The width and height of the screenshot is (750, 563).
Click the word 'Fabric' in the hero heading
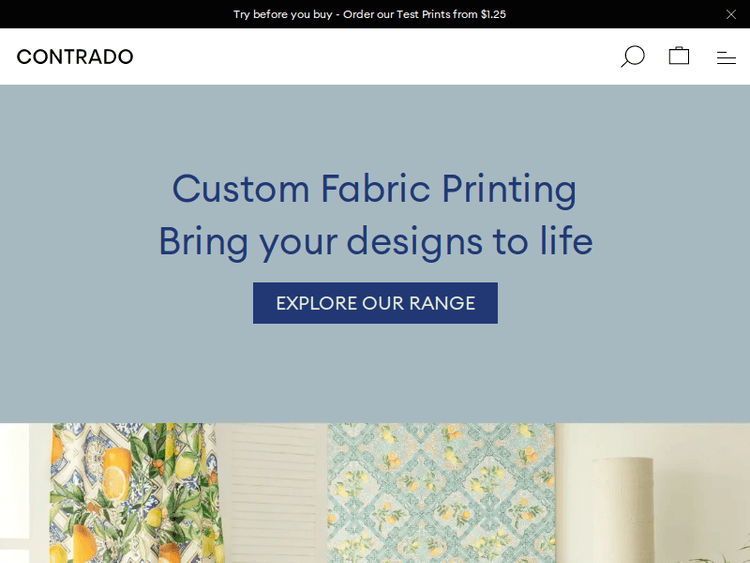coord(375,189)
